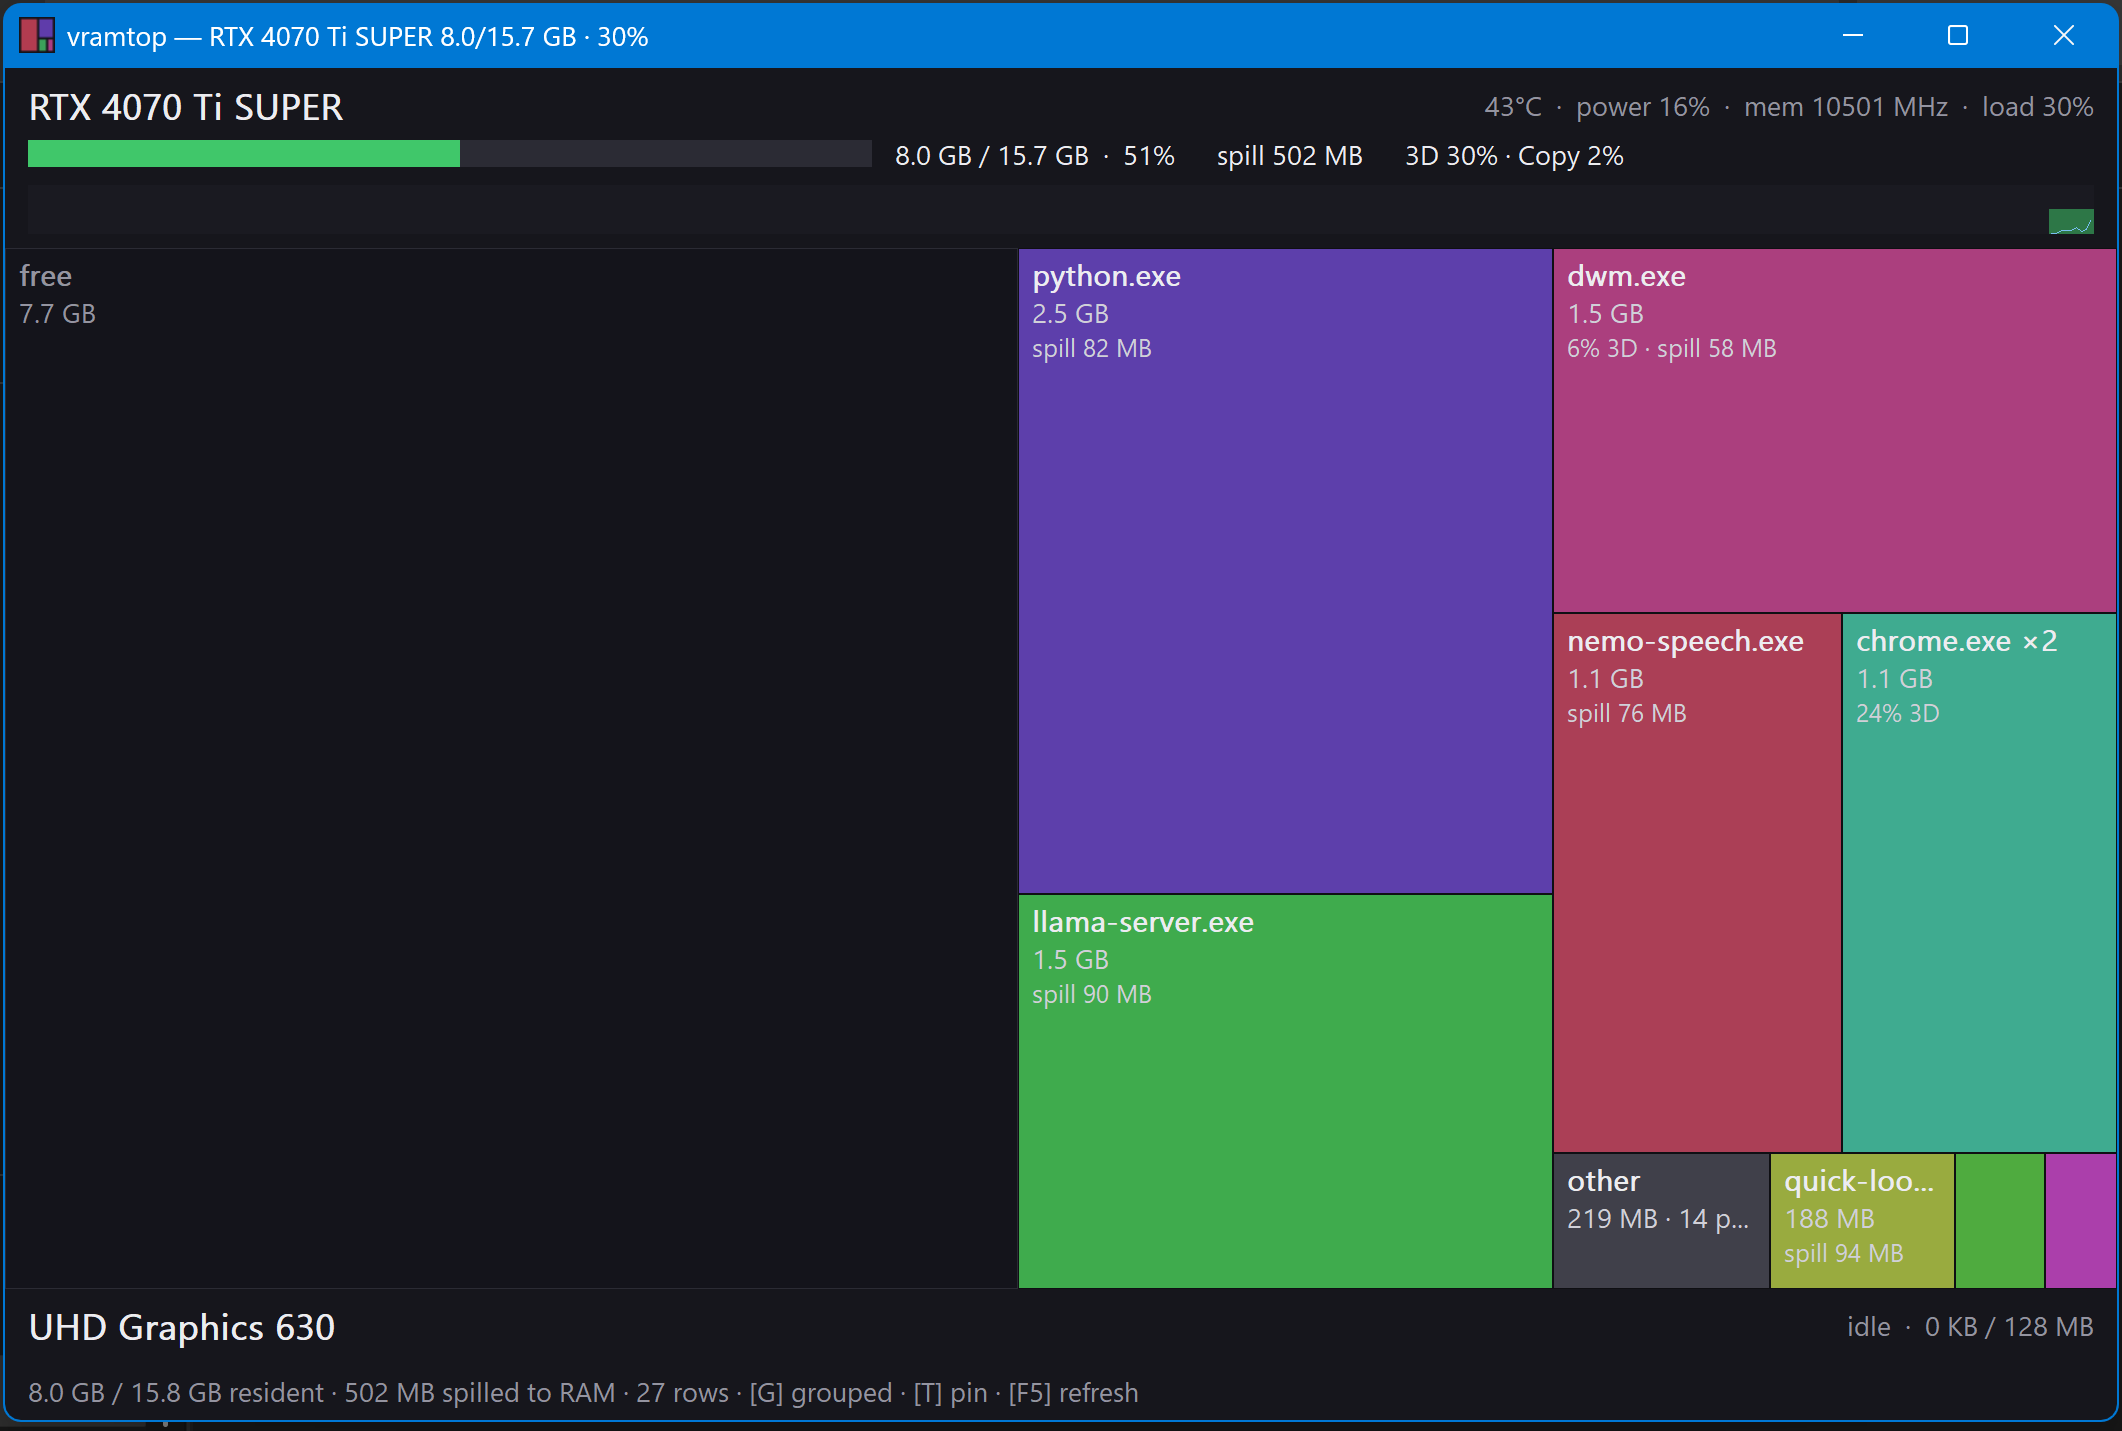Click '502 MB spilled to RAM' in status bar

[480, 1393]
